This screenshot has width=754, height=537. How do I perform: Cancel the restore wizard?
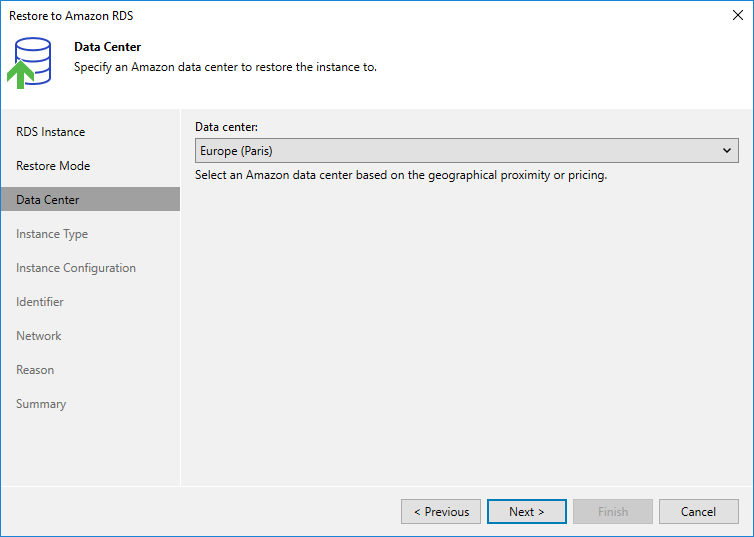[698, 512]
